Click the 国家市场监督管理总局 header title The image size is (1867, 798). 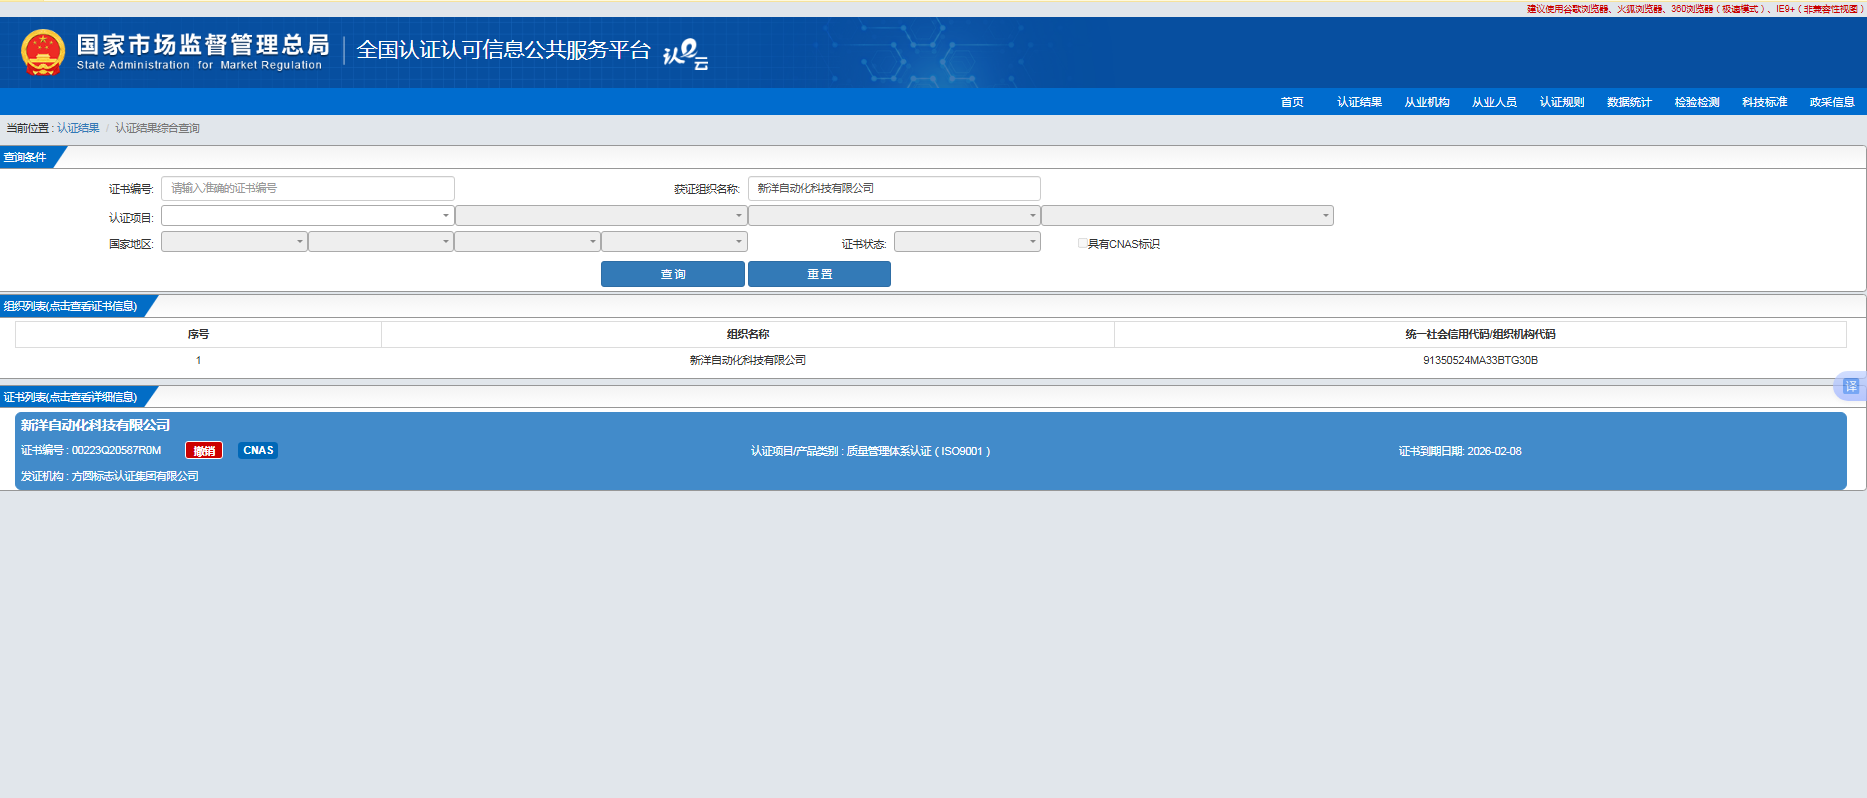coord(203,45)
